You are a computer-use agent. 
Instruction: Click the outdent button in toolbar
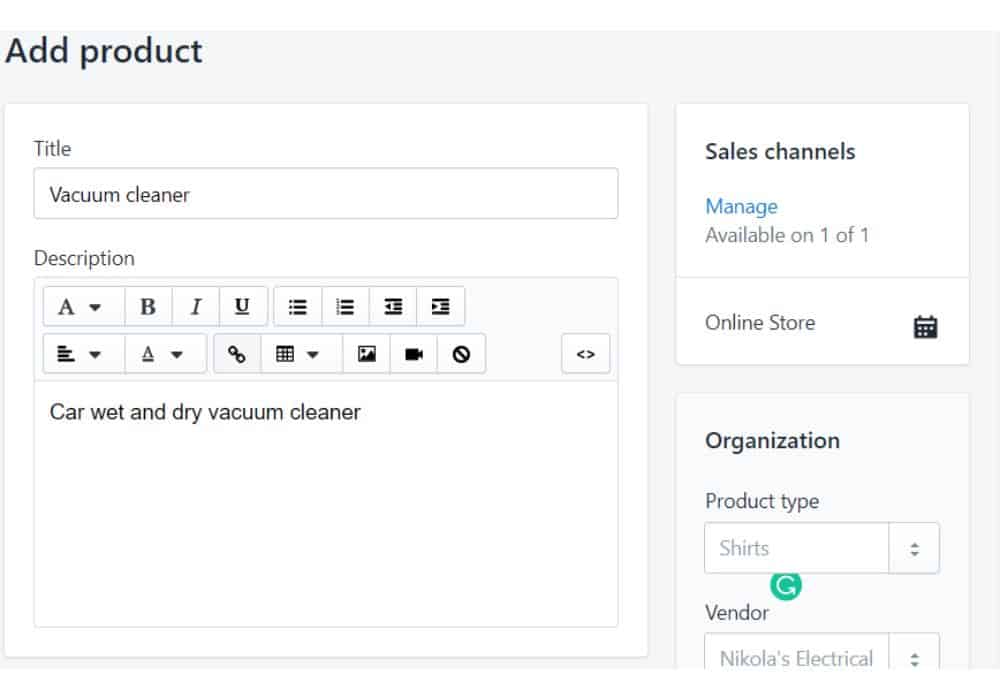point(393,307)
